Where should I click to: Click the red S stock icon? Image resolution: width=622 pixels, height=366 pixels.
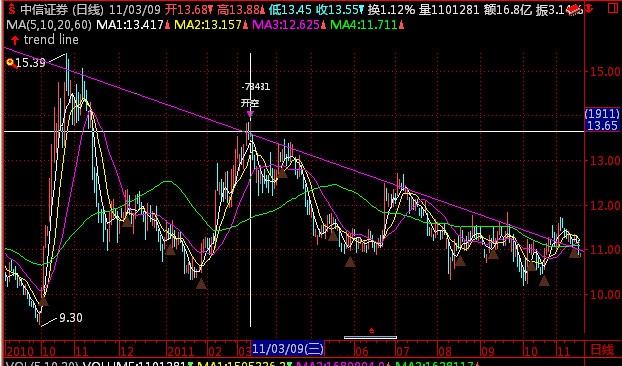12,9
